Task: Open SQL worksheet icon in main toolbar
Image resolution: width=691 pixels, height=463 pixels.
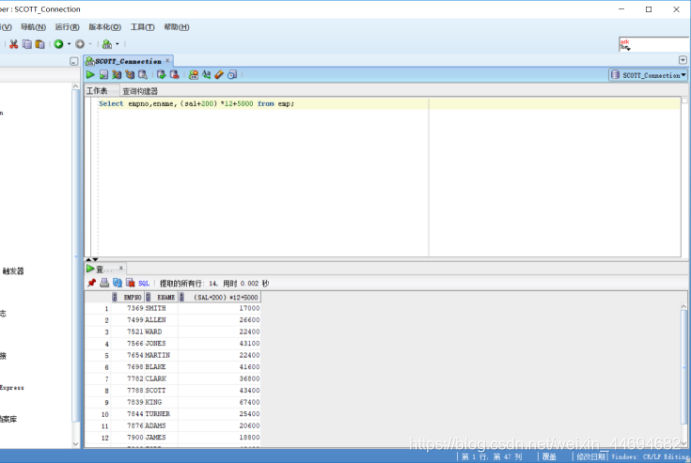Action: coord(107,44)
